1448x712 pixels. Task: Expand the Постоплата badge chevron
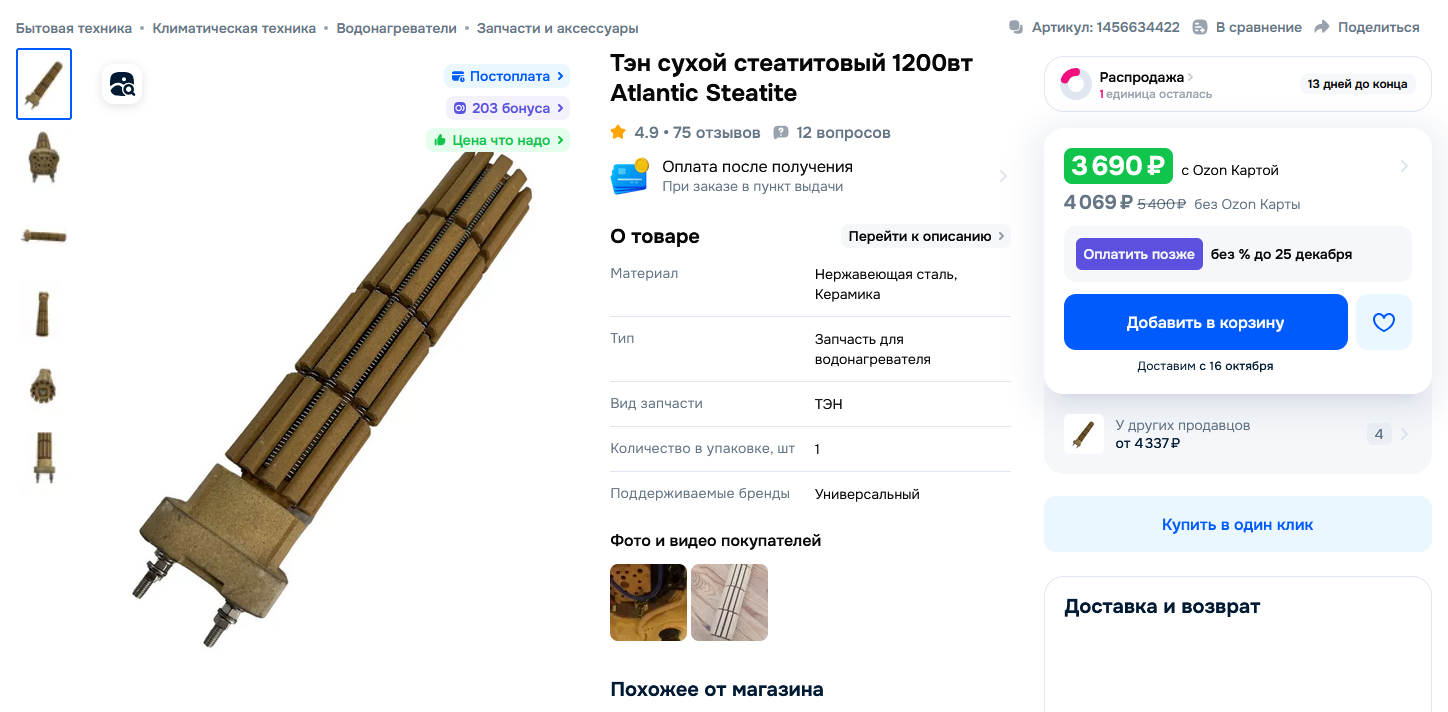click(561, 76)
